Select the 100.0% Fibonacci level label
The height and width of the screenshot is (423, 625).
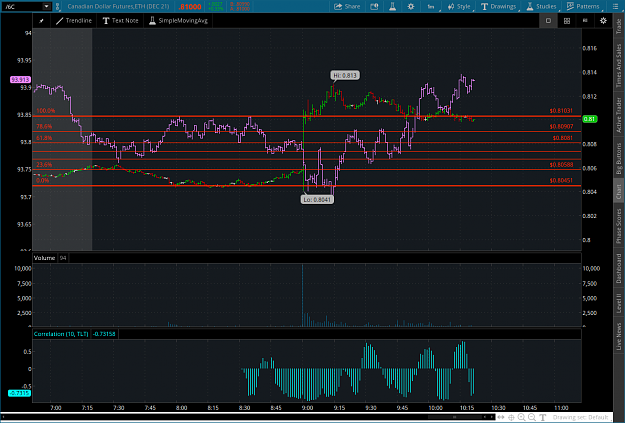pyautogui.click(x=46, y=111)
